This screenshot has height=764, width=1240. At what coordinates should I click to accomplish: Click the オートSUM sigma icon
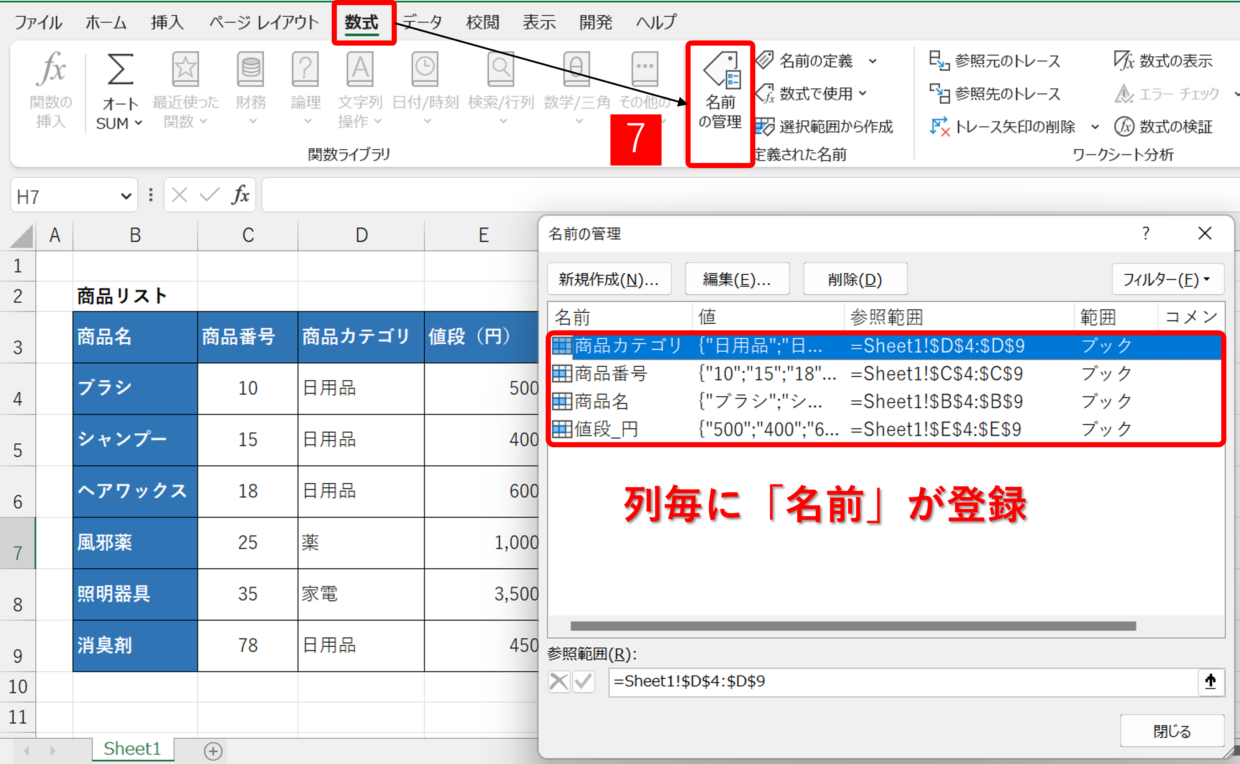(120, 71)
